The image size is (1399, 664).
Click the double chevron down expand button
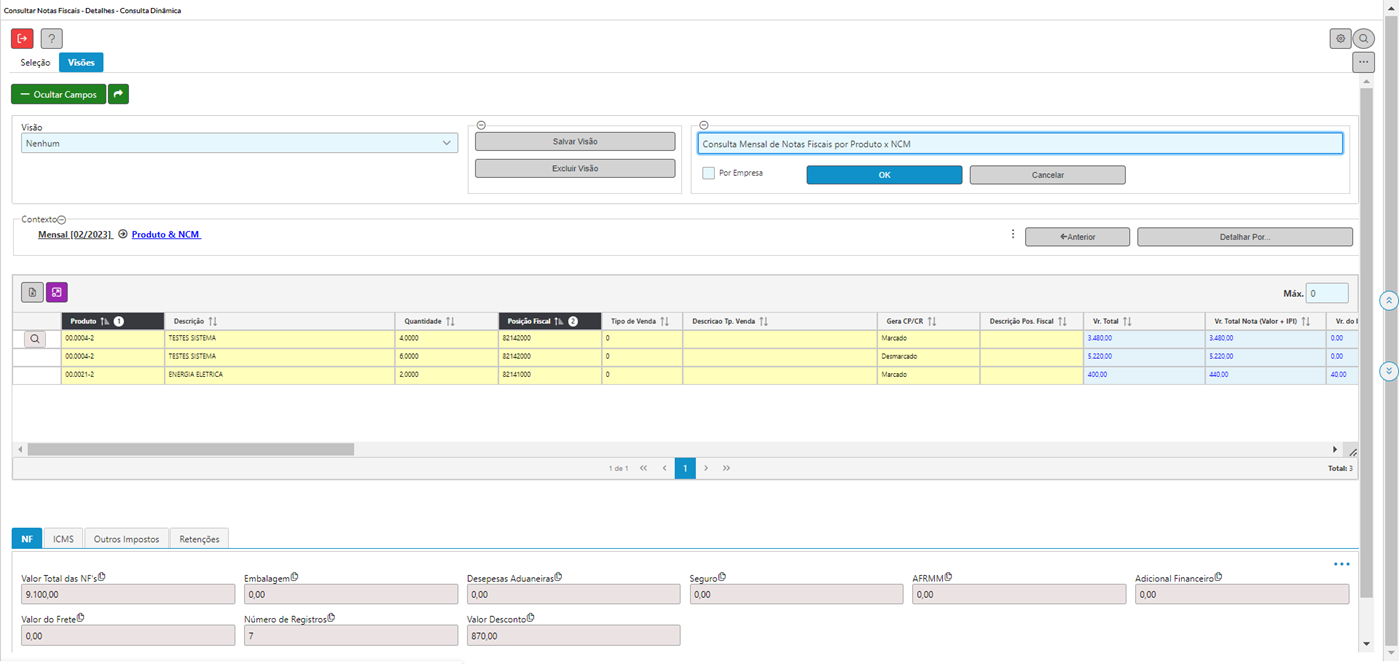(x=1388, y=371)
